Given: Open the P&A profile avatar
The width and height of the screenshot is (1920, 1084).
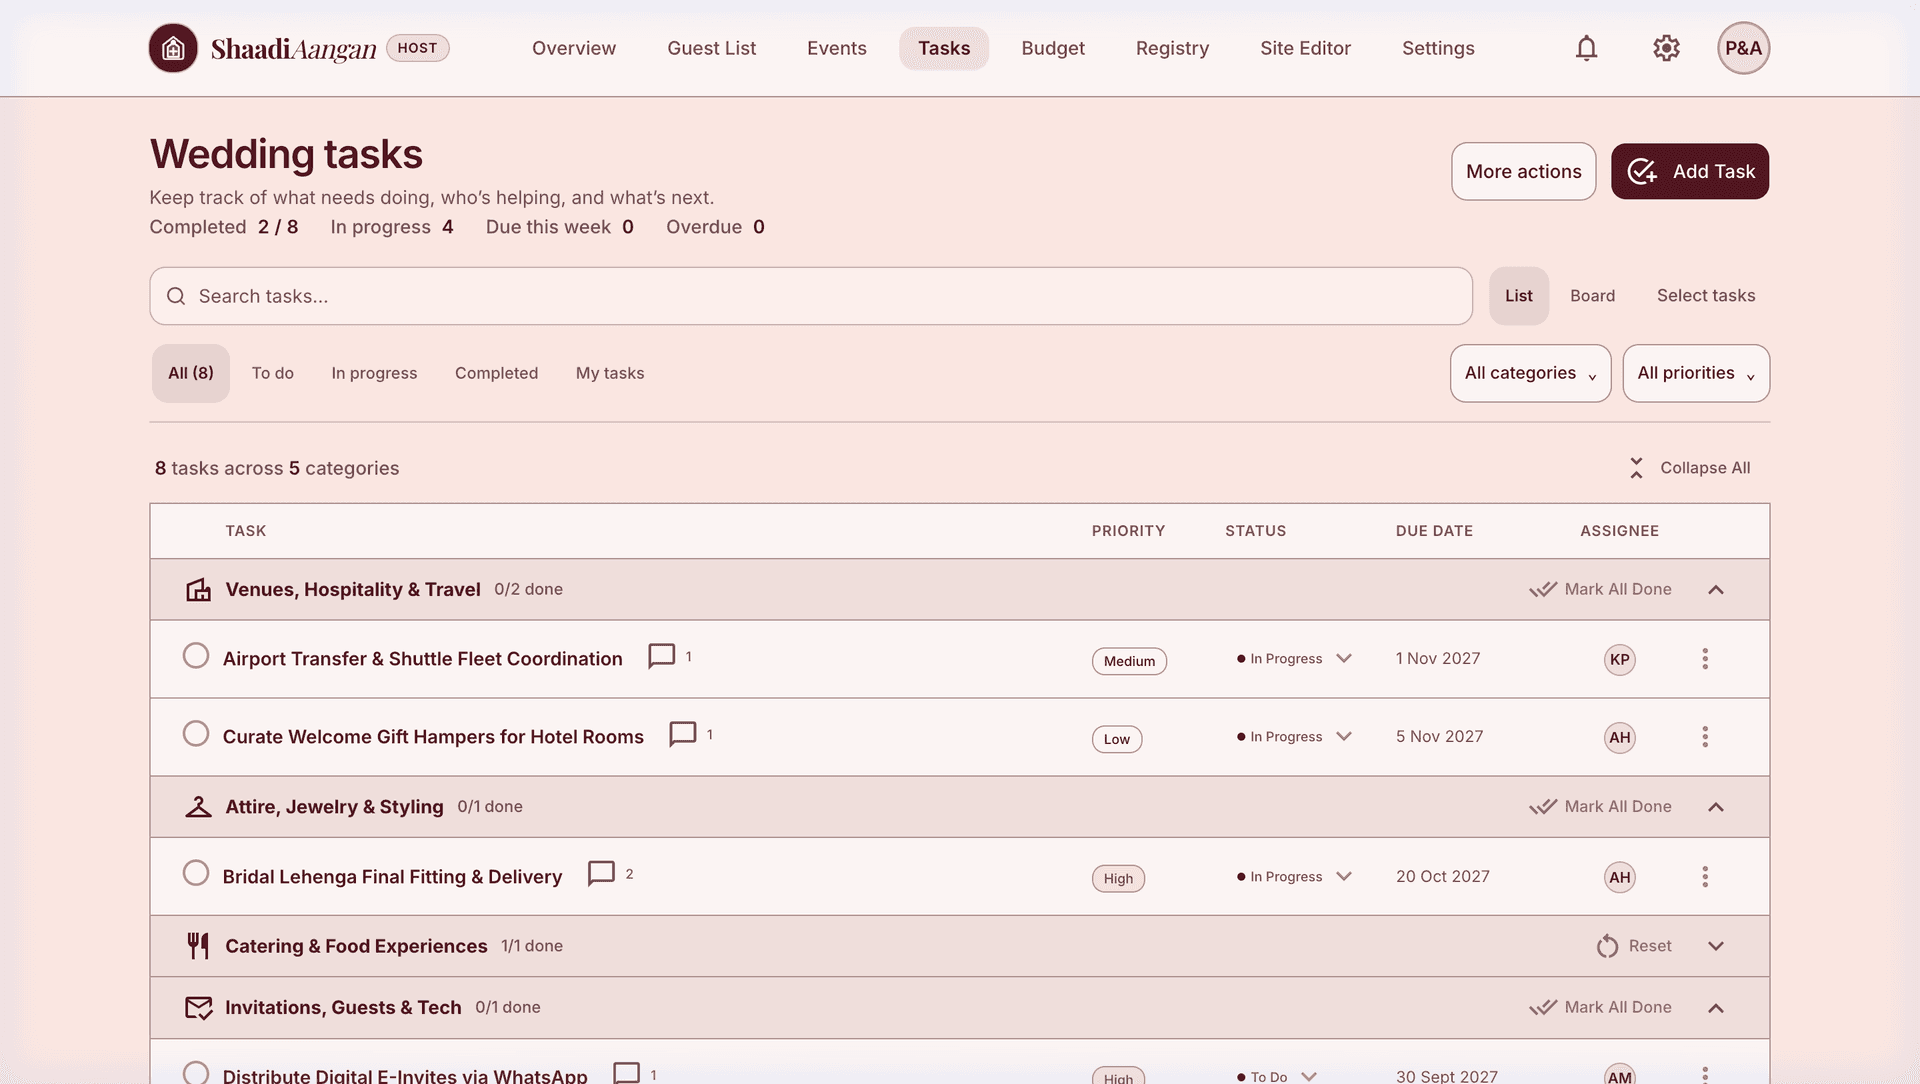Looking at the screenshot, I should pos(1743,48).
